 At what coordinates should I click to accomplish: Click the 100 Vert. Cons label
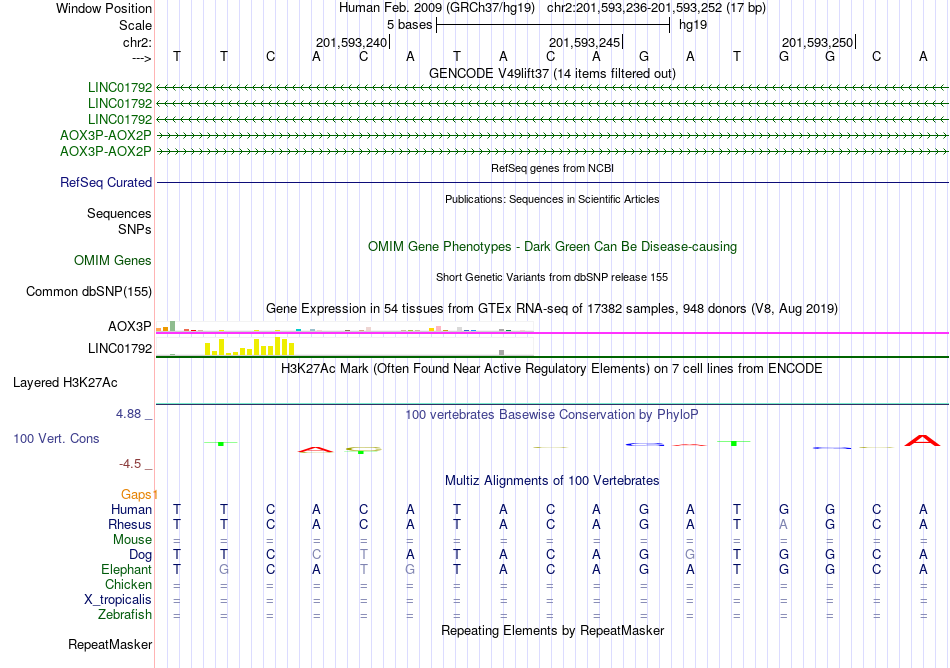tap(56, 438)
